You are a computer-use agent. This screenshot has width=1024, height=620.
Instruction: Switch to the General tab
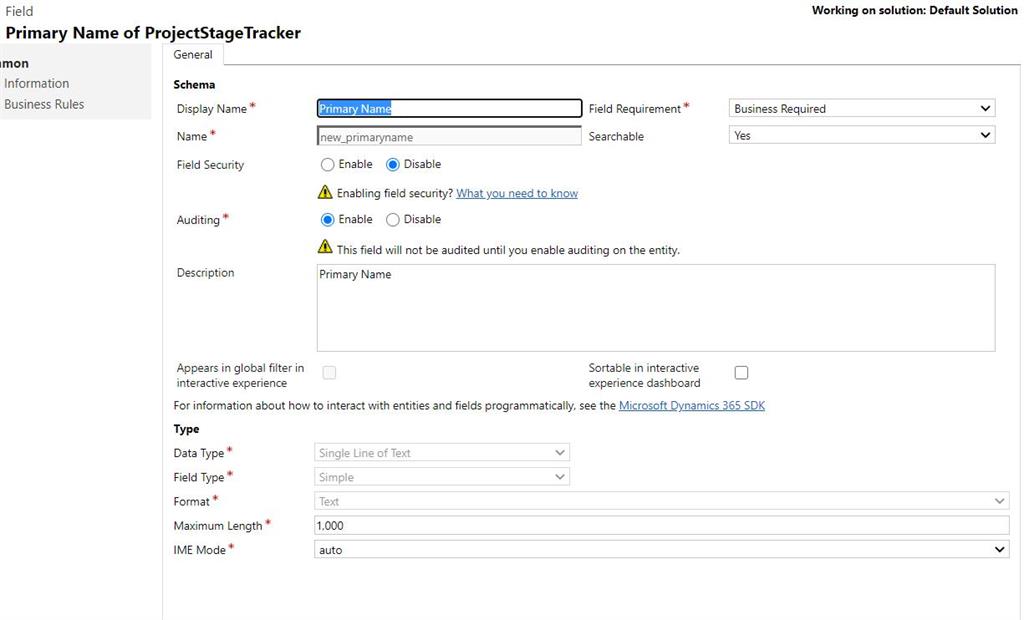[x=193, y=55]
